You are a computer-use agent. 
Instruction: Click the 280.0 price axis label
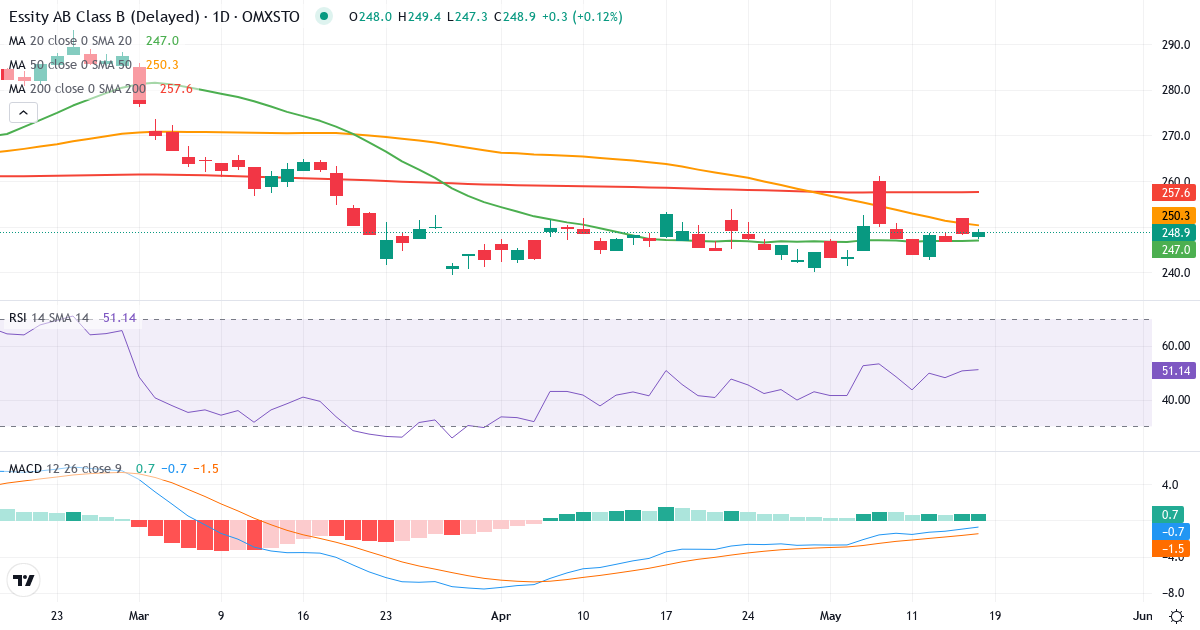(x=1175, y=90)
